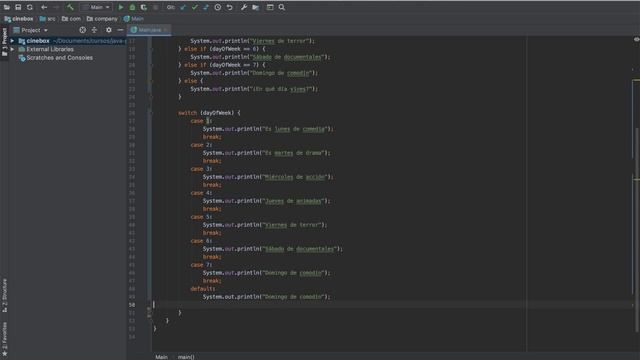The height and width of the screenshot is (360, 640).
Task: Run Main with the green play icon
Action: tap(121, 7)
